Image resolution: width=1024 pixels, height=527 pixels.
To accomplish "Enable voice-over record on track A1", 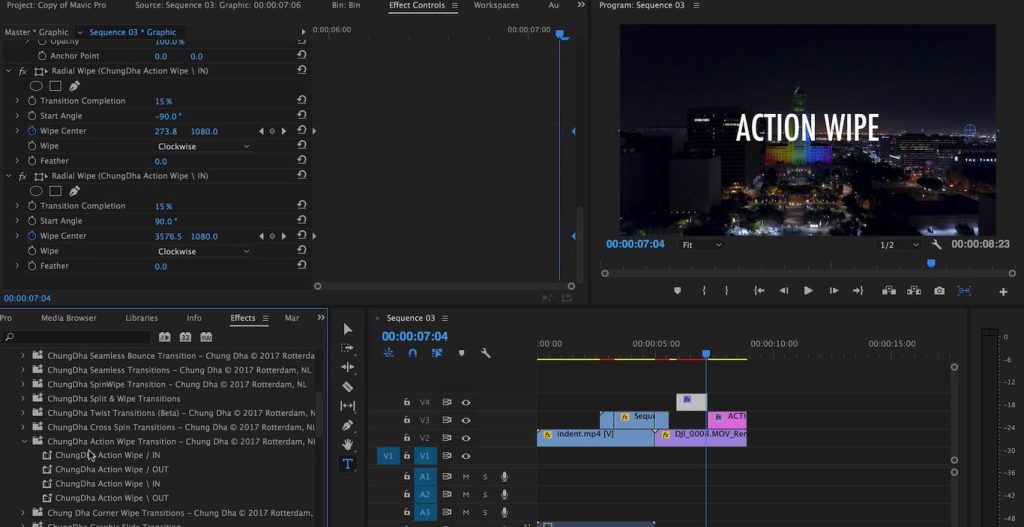I will coord(504,477).
